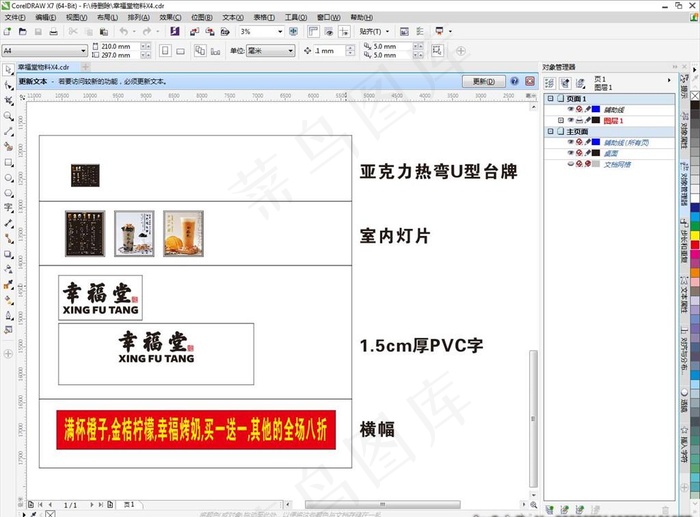The width and height of the screenshot is (700, 517).
Task: Select portrait page orientation
Action: pos(165,51)
